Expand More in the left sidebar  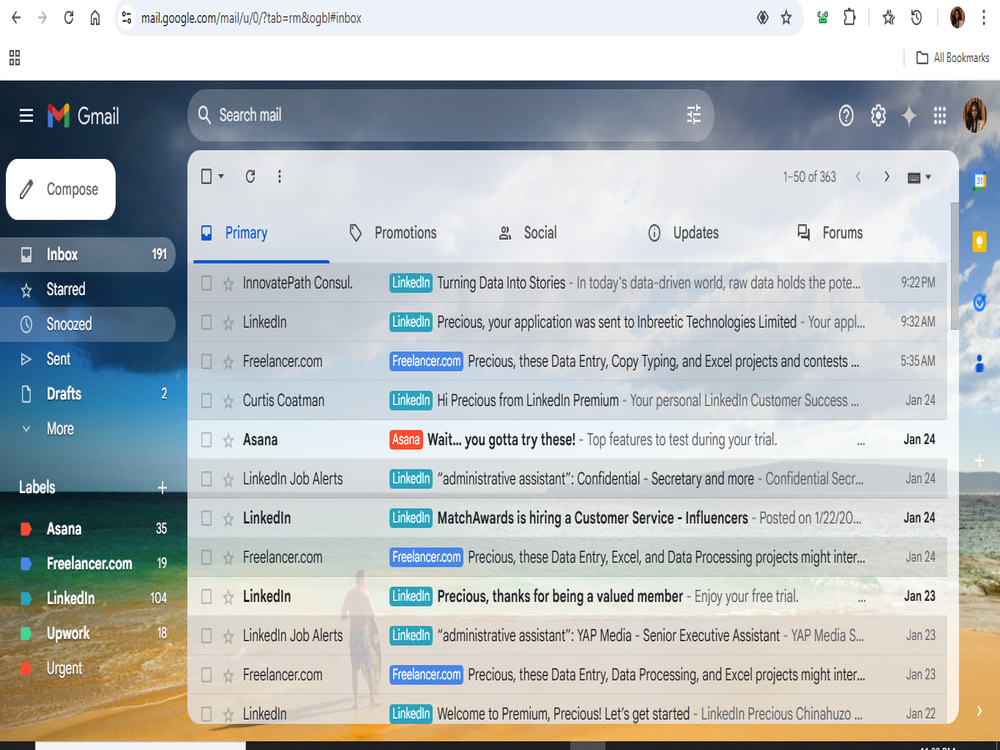coord(60,429)
